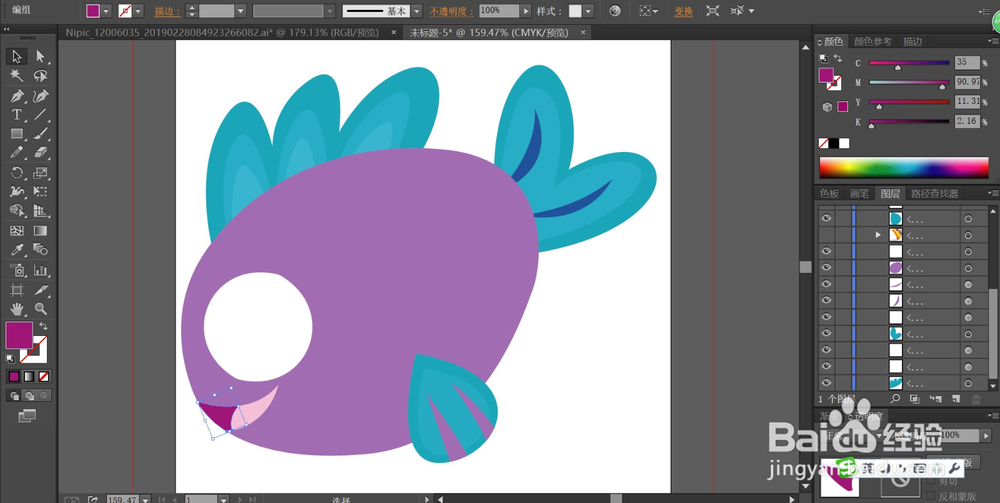Select the Scale tool

pyautogui.click(x=41, y=173)
